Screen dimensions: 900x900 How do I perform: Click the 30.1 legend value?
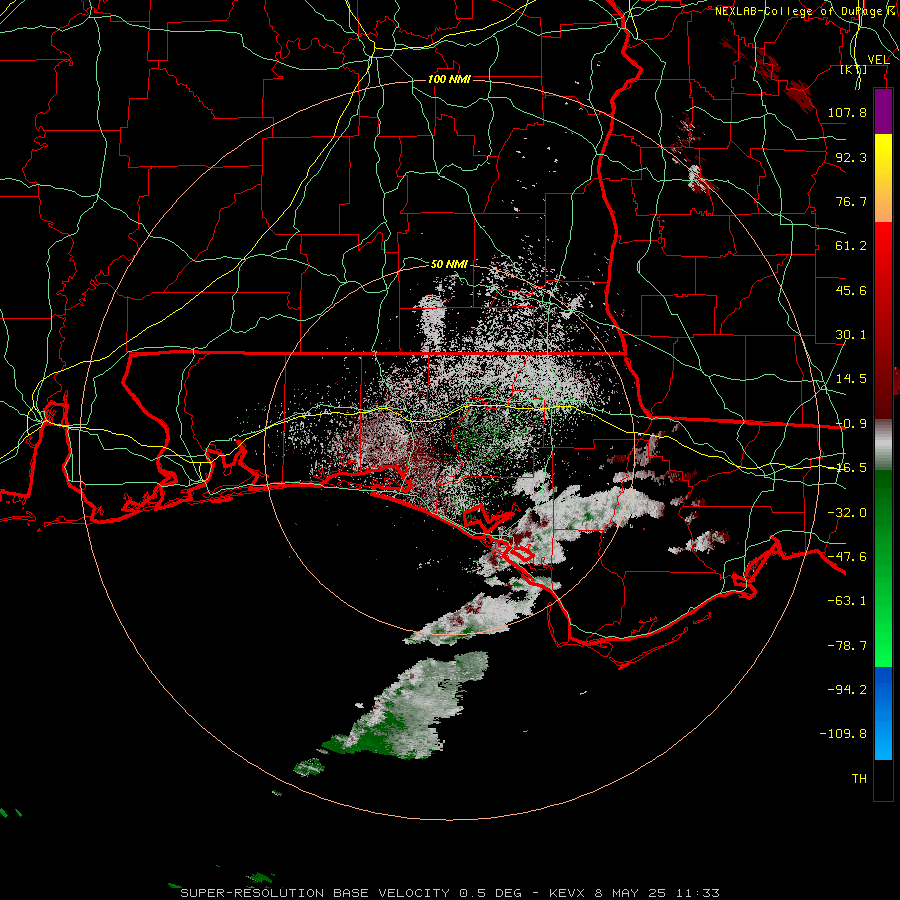pyautogui.click(x=851, y=335)
